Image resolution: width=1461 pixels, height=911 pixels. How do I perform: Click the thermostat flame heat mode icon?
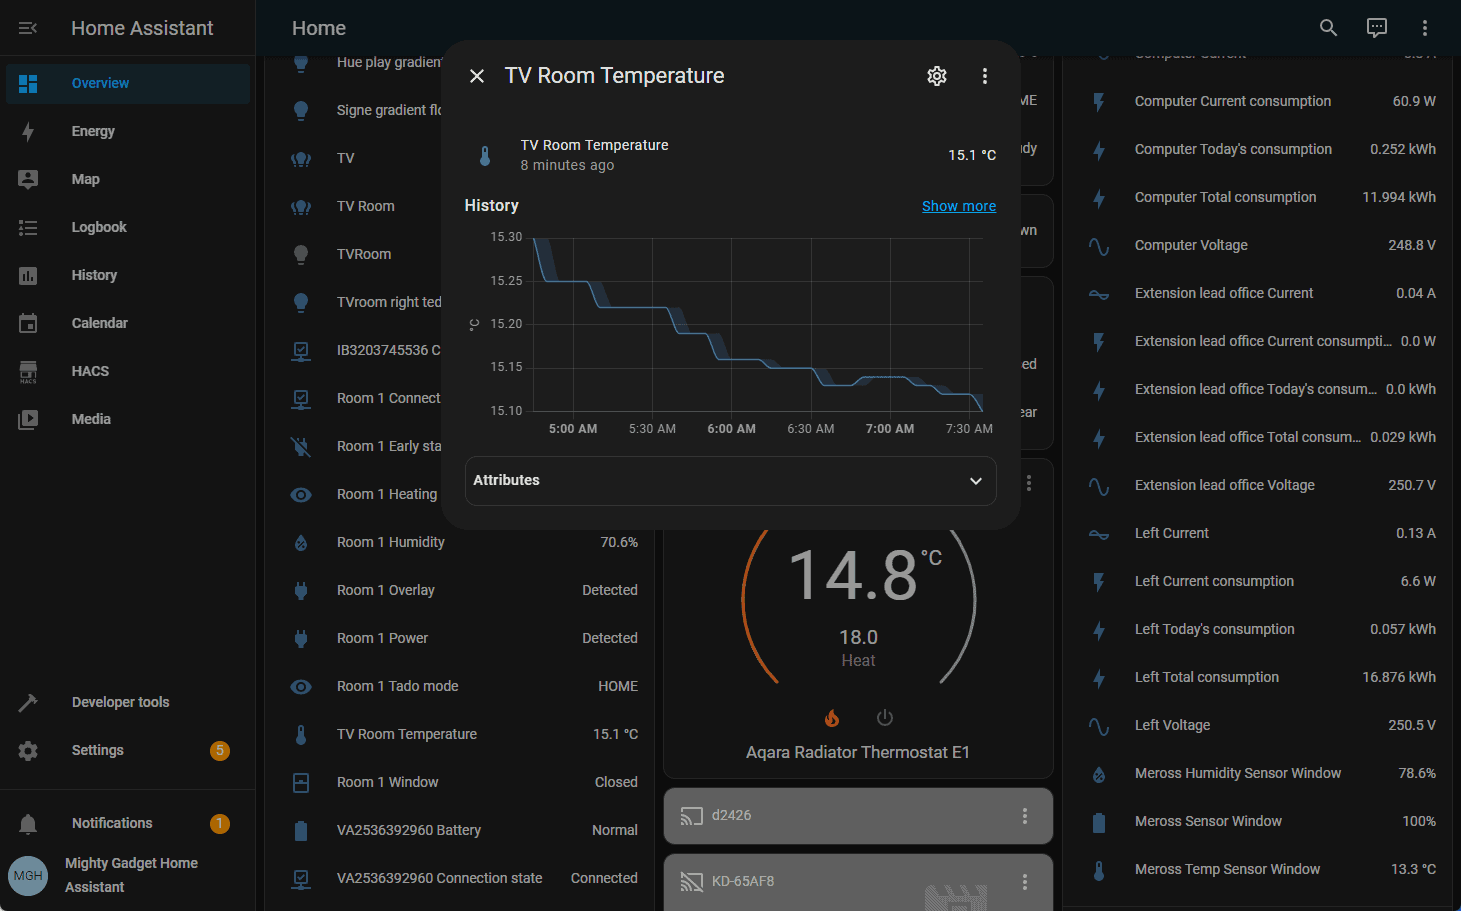pos(832,718)
